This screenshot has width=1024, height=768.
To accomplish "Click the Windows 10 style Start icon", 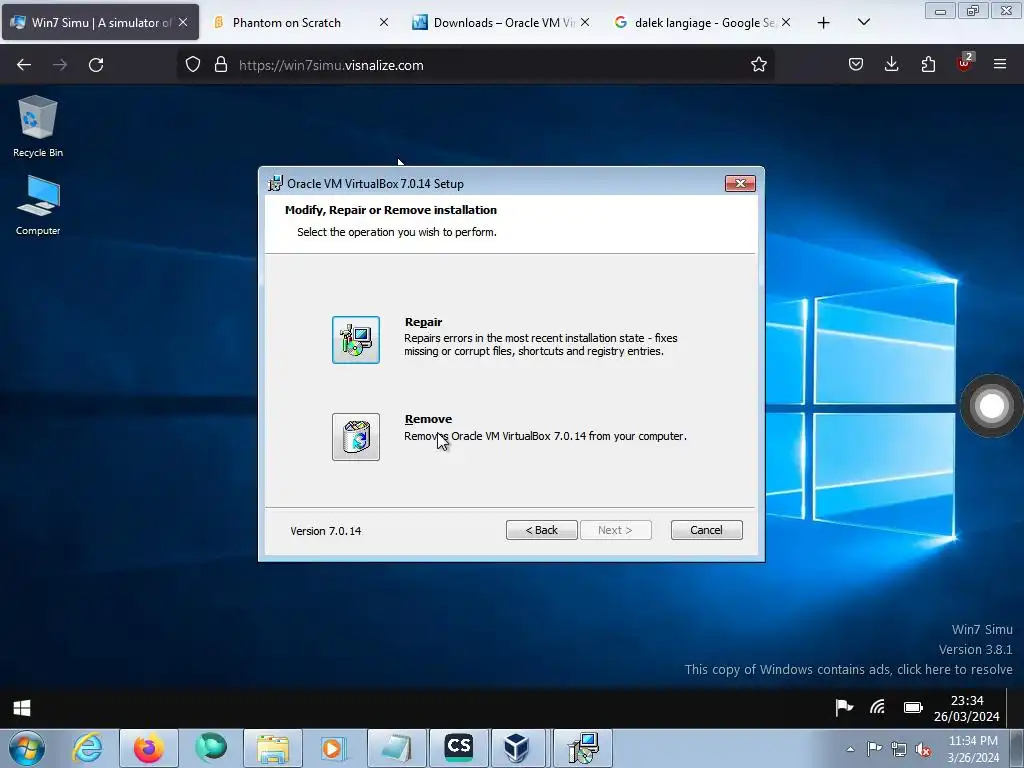I will [x=22, y=709].
